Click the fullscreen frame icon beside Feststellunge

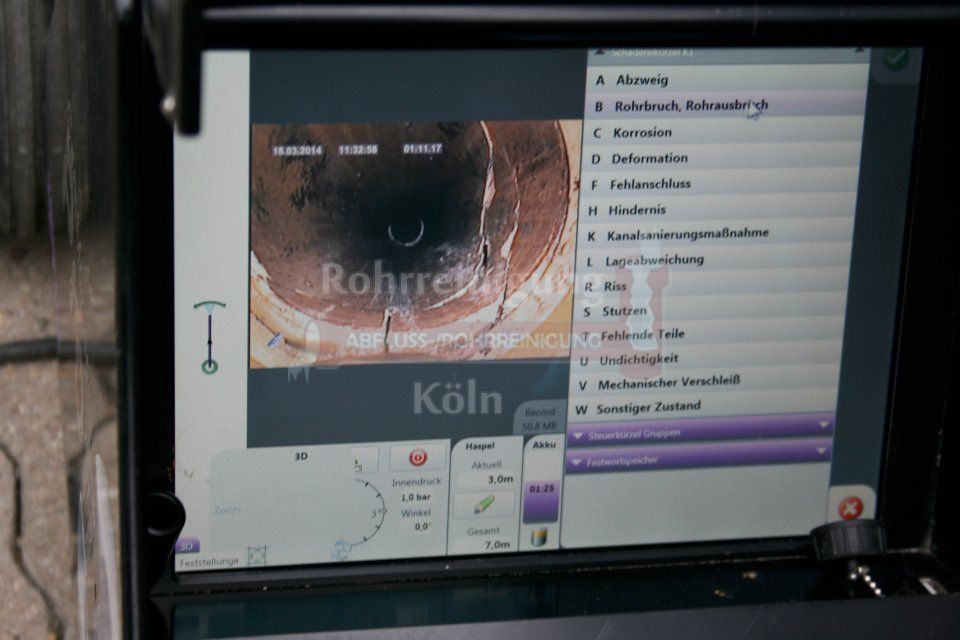257,555
